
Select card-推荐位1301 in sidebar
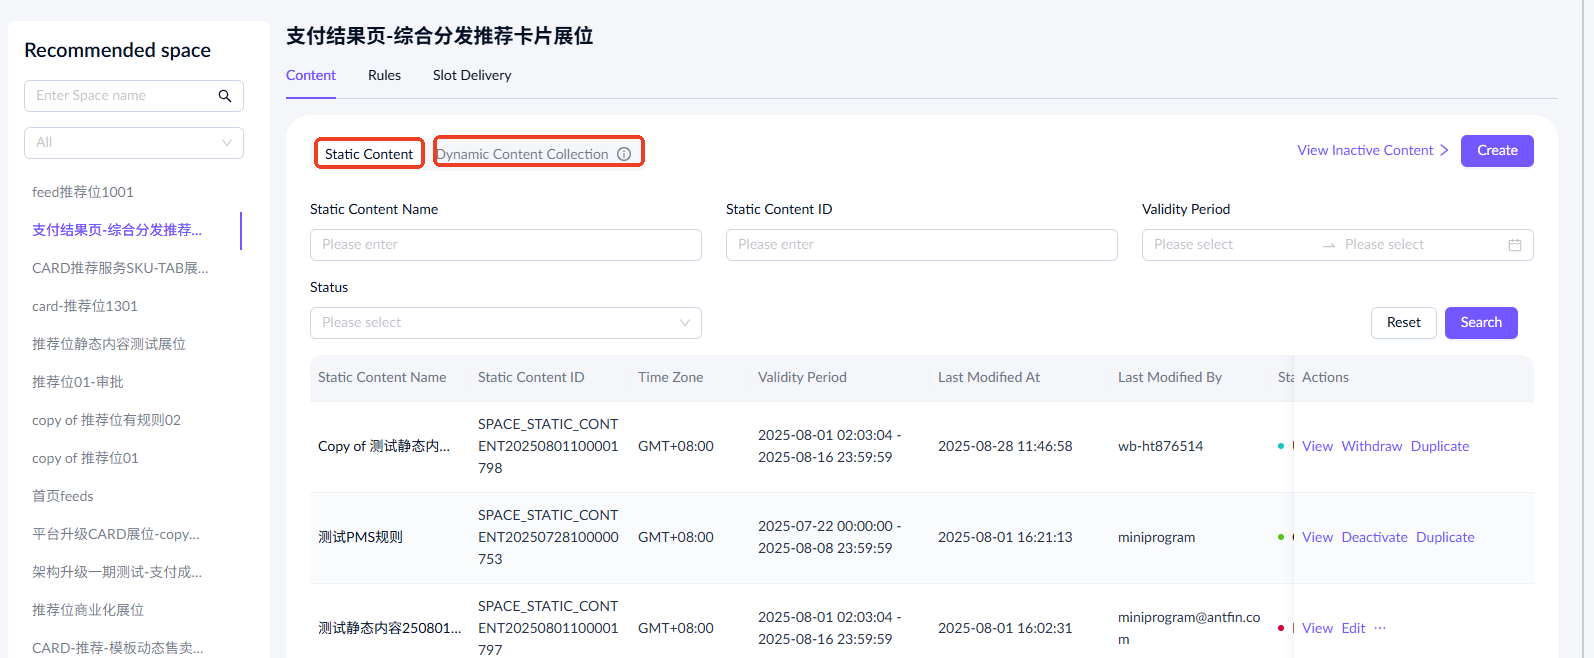click(85, 306)
